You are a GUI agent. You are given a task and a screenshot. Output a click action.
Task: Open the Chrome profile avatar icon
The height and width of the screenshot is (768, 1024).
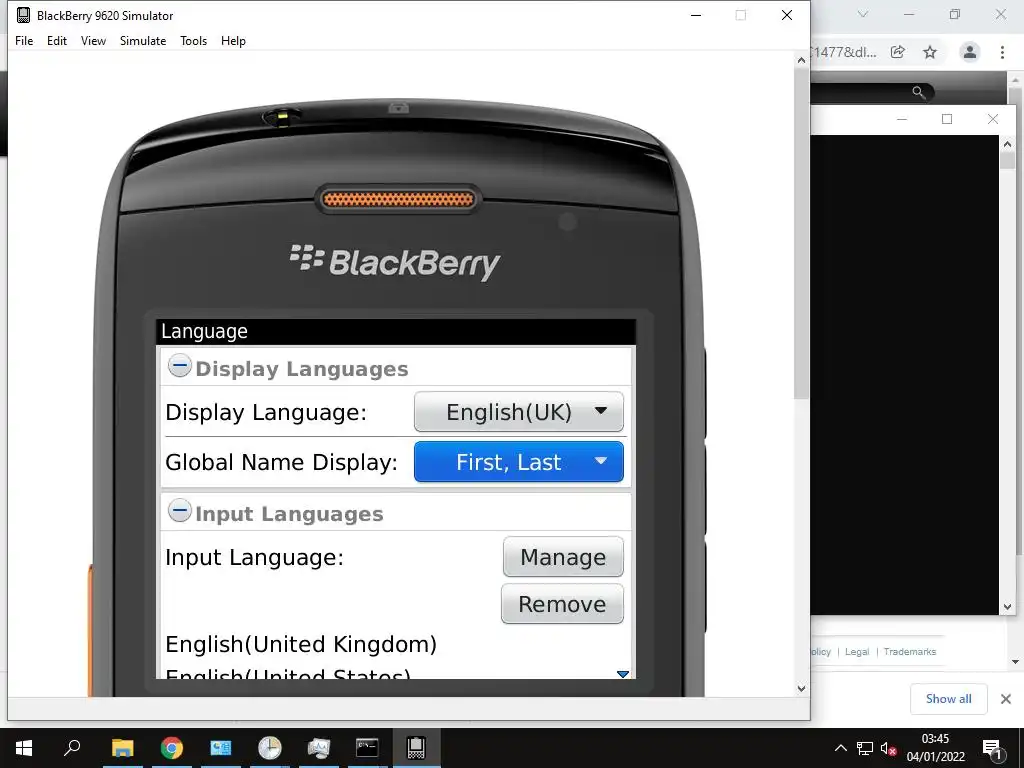970,52
